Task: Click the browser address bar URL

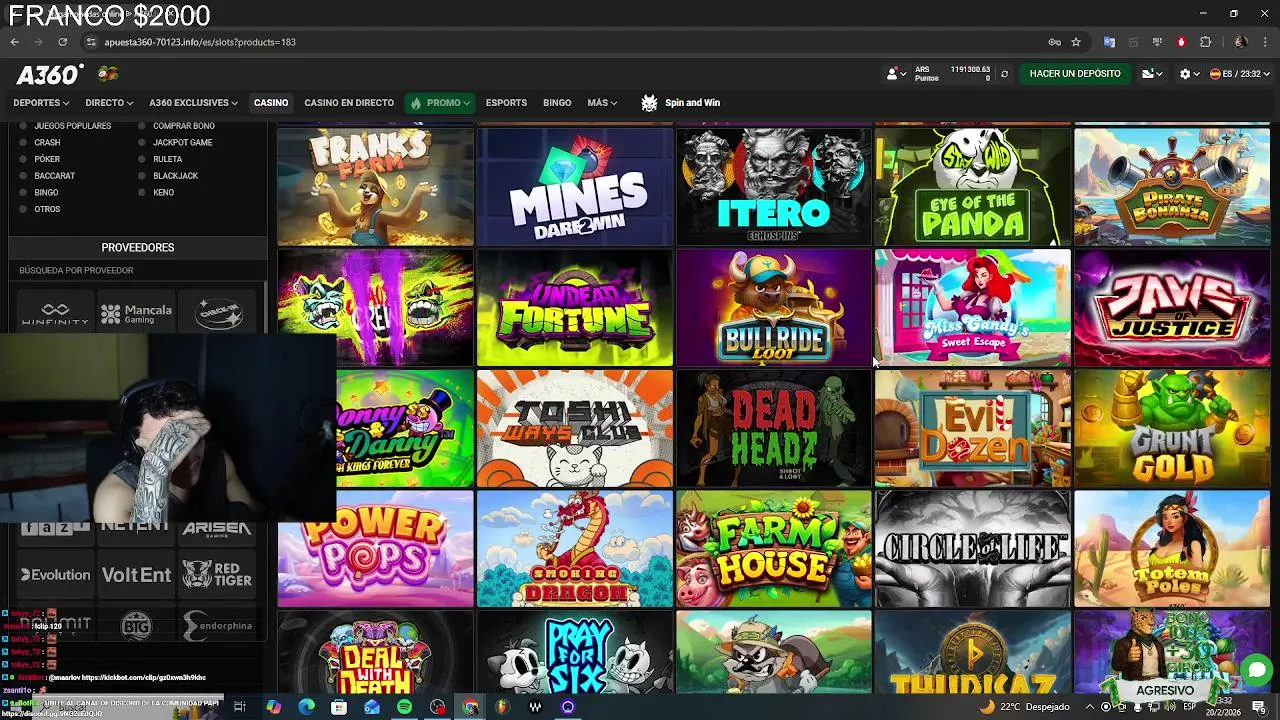Action: pyautogui.click(x=200, y=42)
